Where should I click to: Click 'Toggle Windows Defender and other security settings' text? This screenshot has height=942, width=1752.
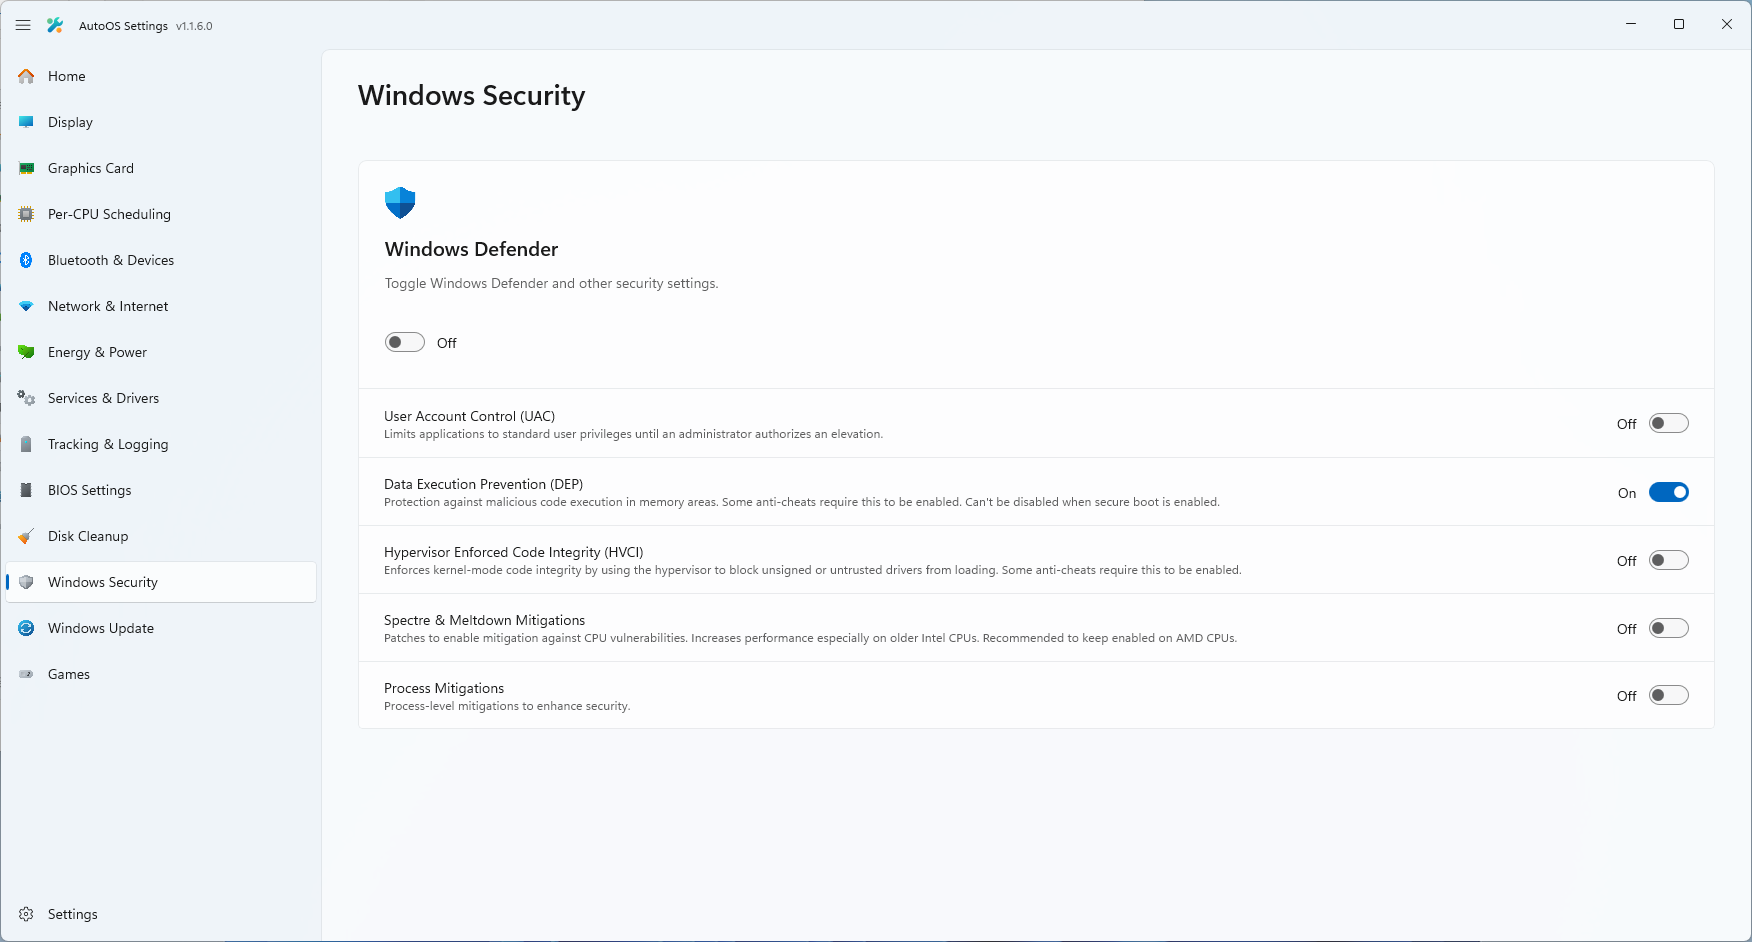[551, 283]
